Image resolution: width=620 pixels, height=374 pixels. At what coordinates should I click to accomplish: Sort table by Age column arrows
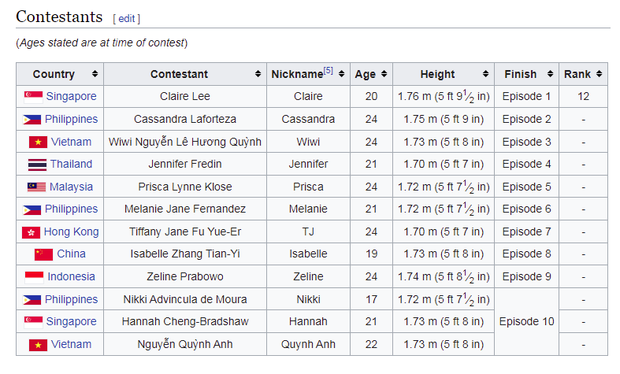[384, 74]
